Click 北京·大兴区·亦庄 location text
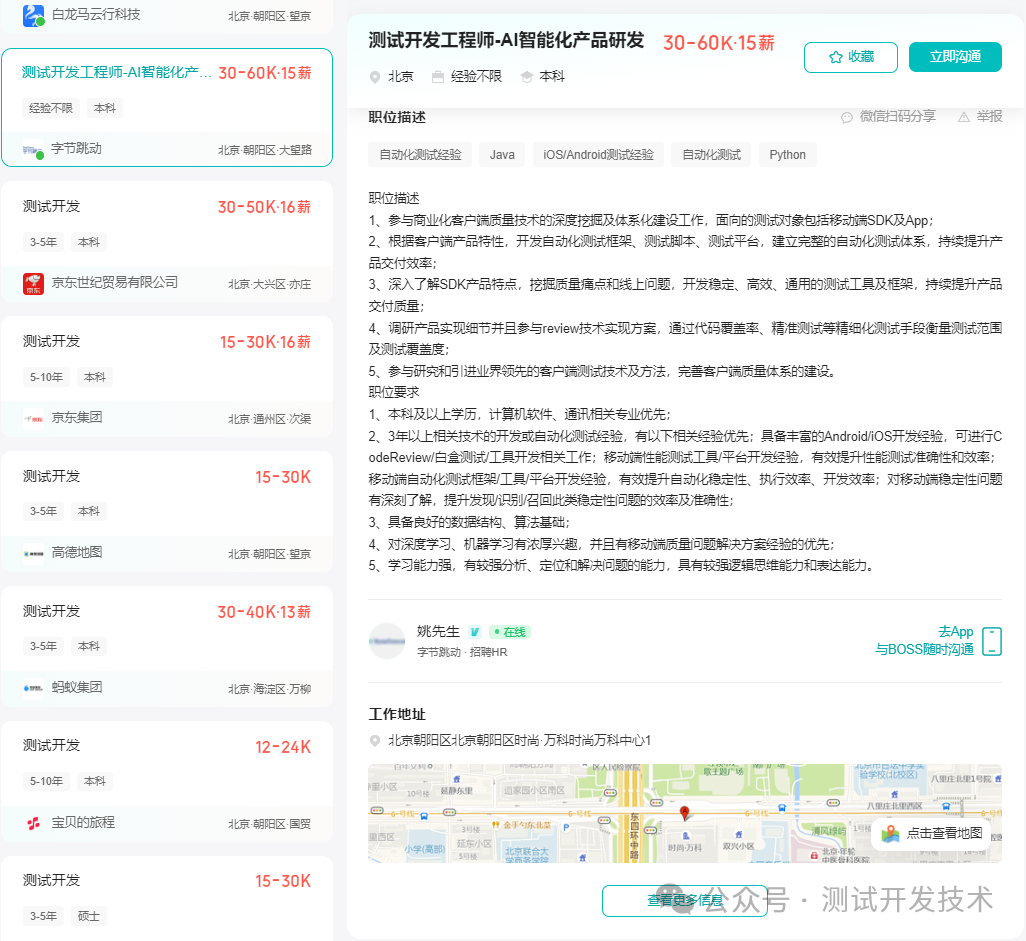This screenshot has width=1026, height=941. pyautogui.click(x=270, y=284)
